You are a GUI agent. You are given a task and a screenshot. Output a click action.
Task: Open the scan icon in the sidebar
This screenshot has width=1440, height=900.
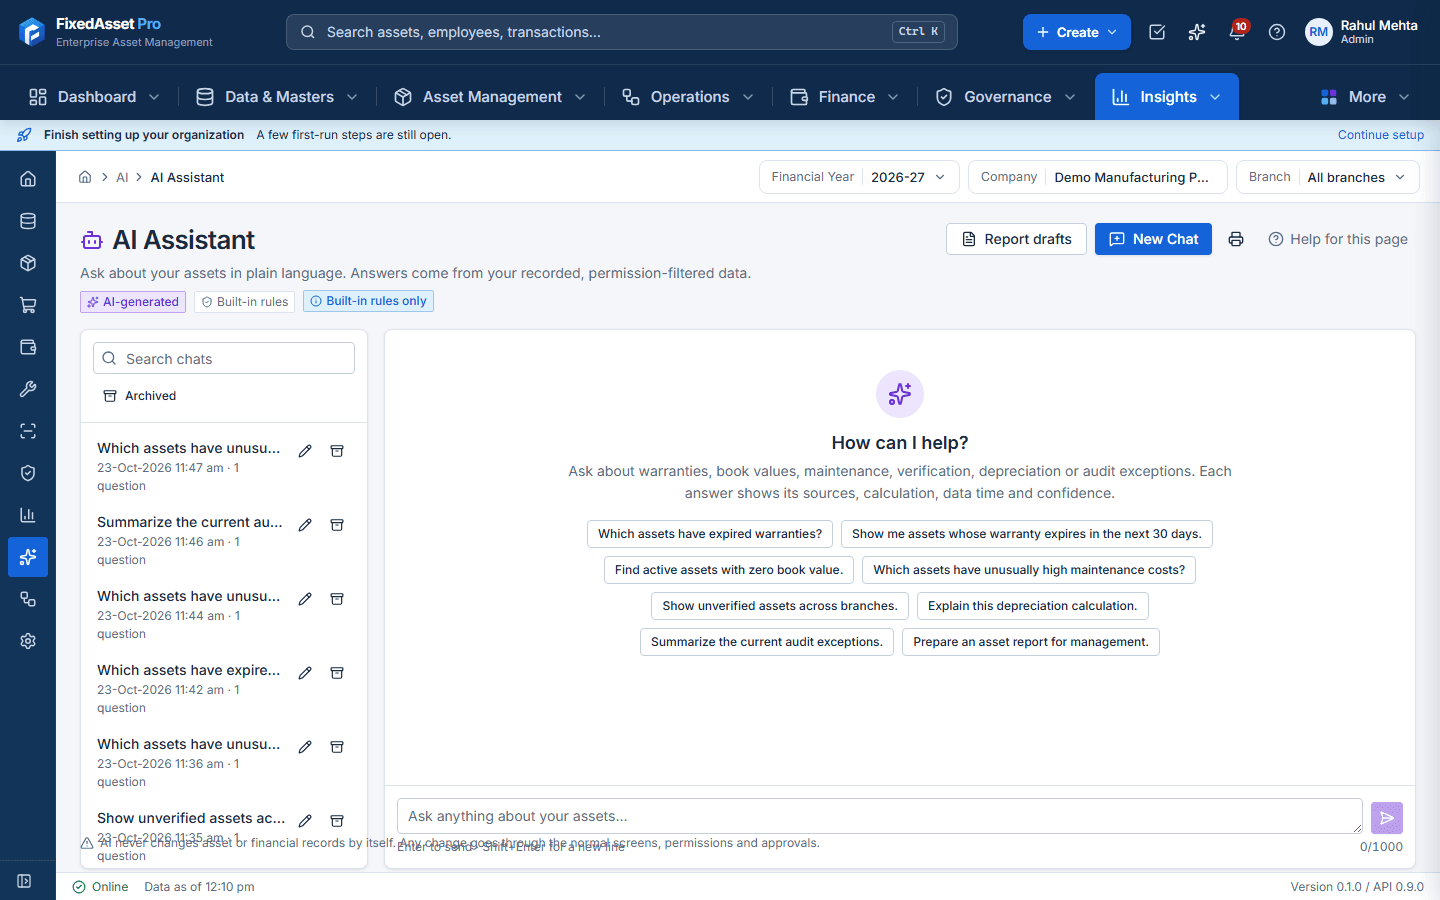pyautogui.click(x=28, y=431)
